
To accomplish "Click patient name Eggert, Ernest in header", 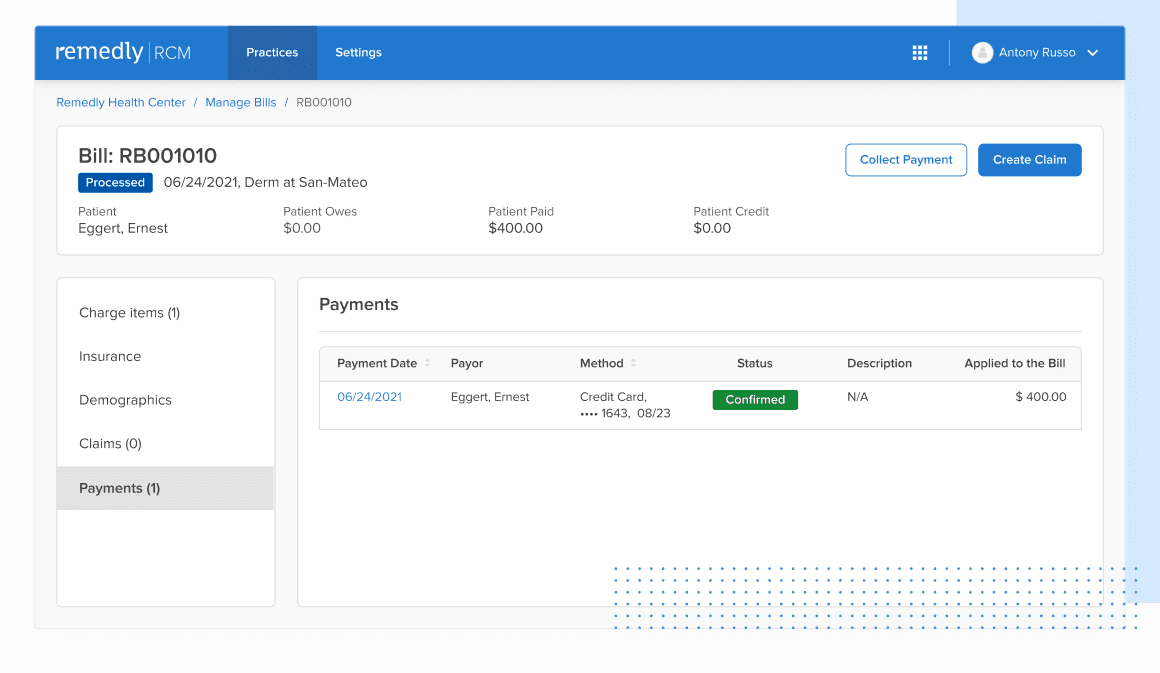I will point(123,229).
